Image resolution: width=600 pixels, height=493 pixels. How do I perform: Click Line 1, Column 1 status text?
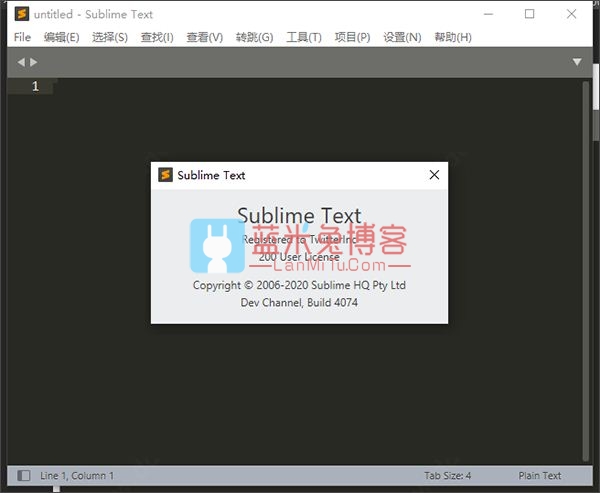(77, 476)
